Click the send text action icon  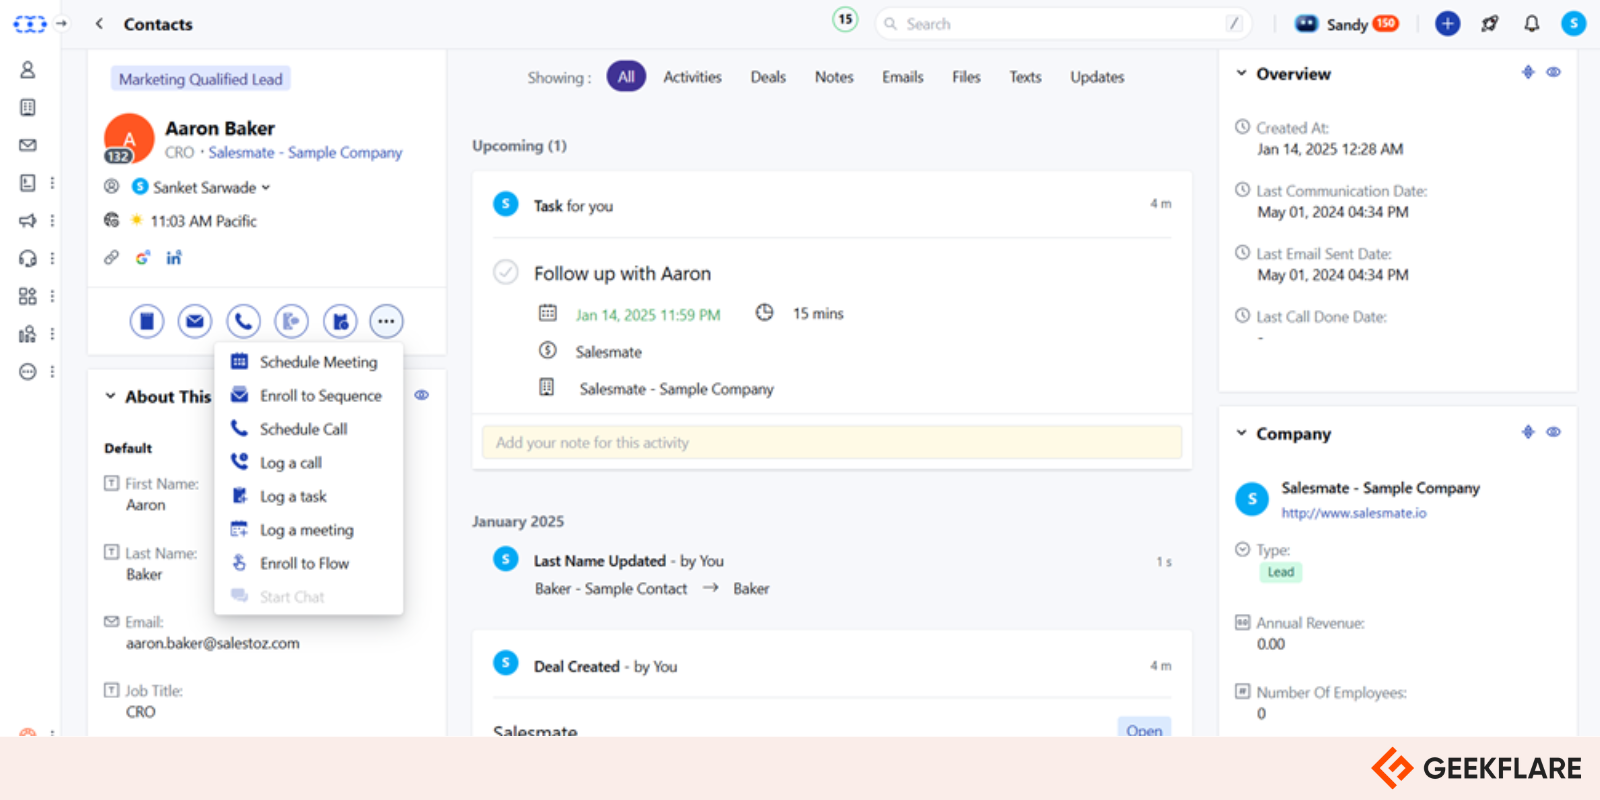click(291, 321)
